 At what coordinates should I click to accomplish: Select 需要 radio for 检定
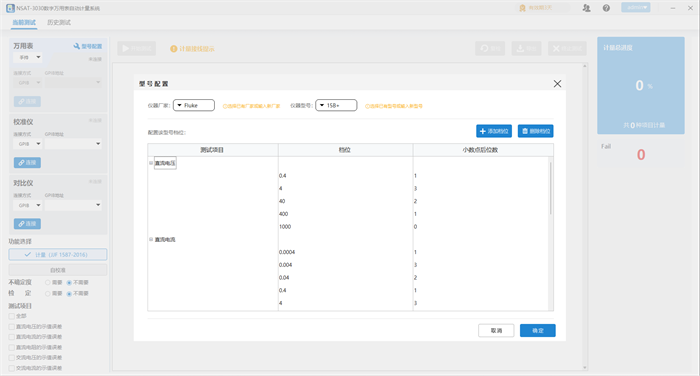[x=47, y=293]
